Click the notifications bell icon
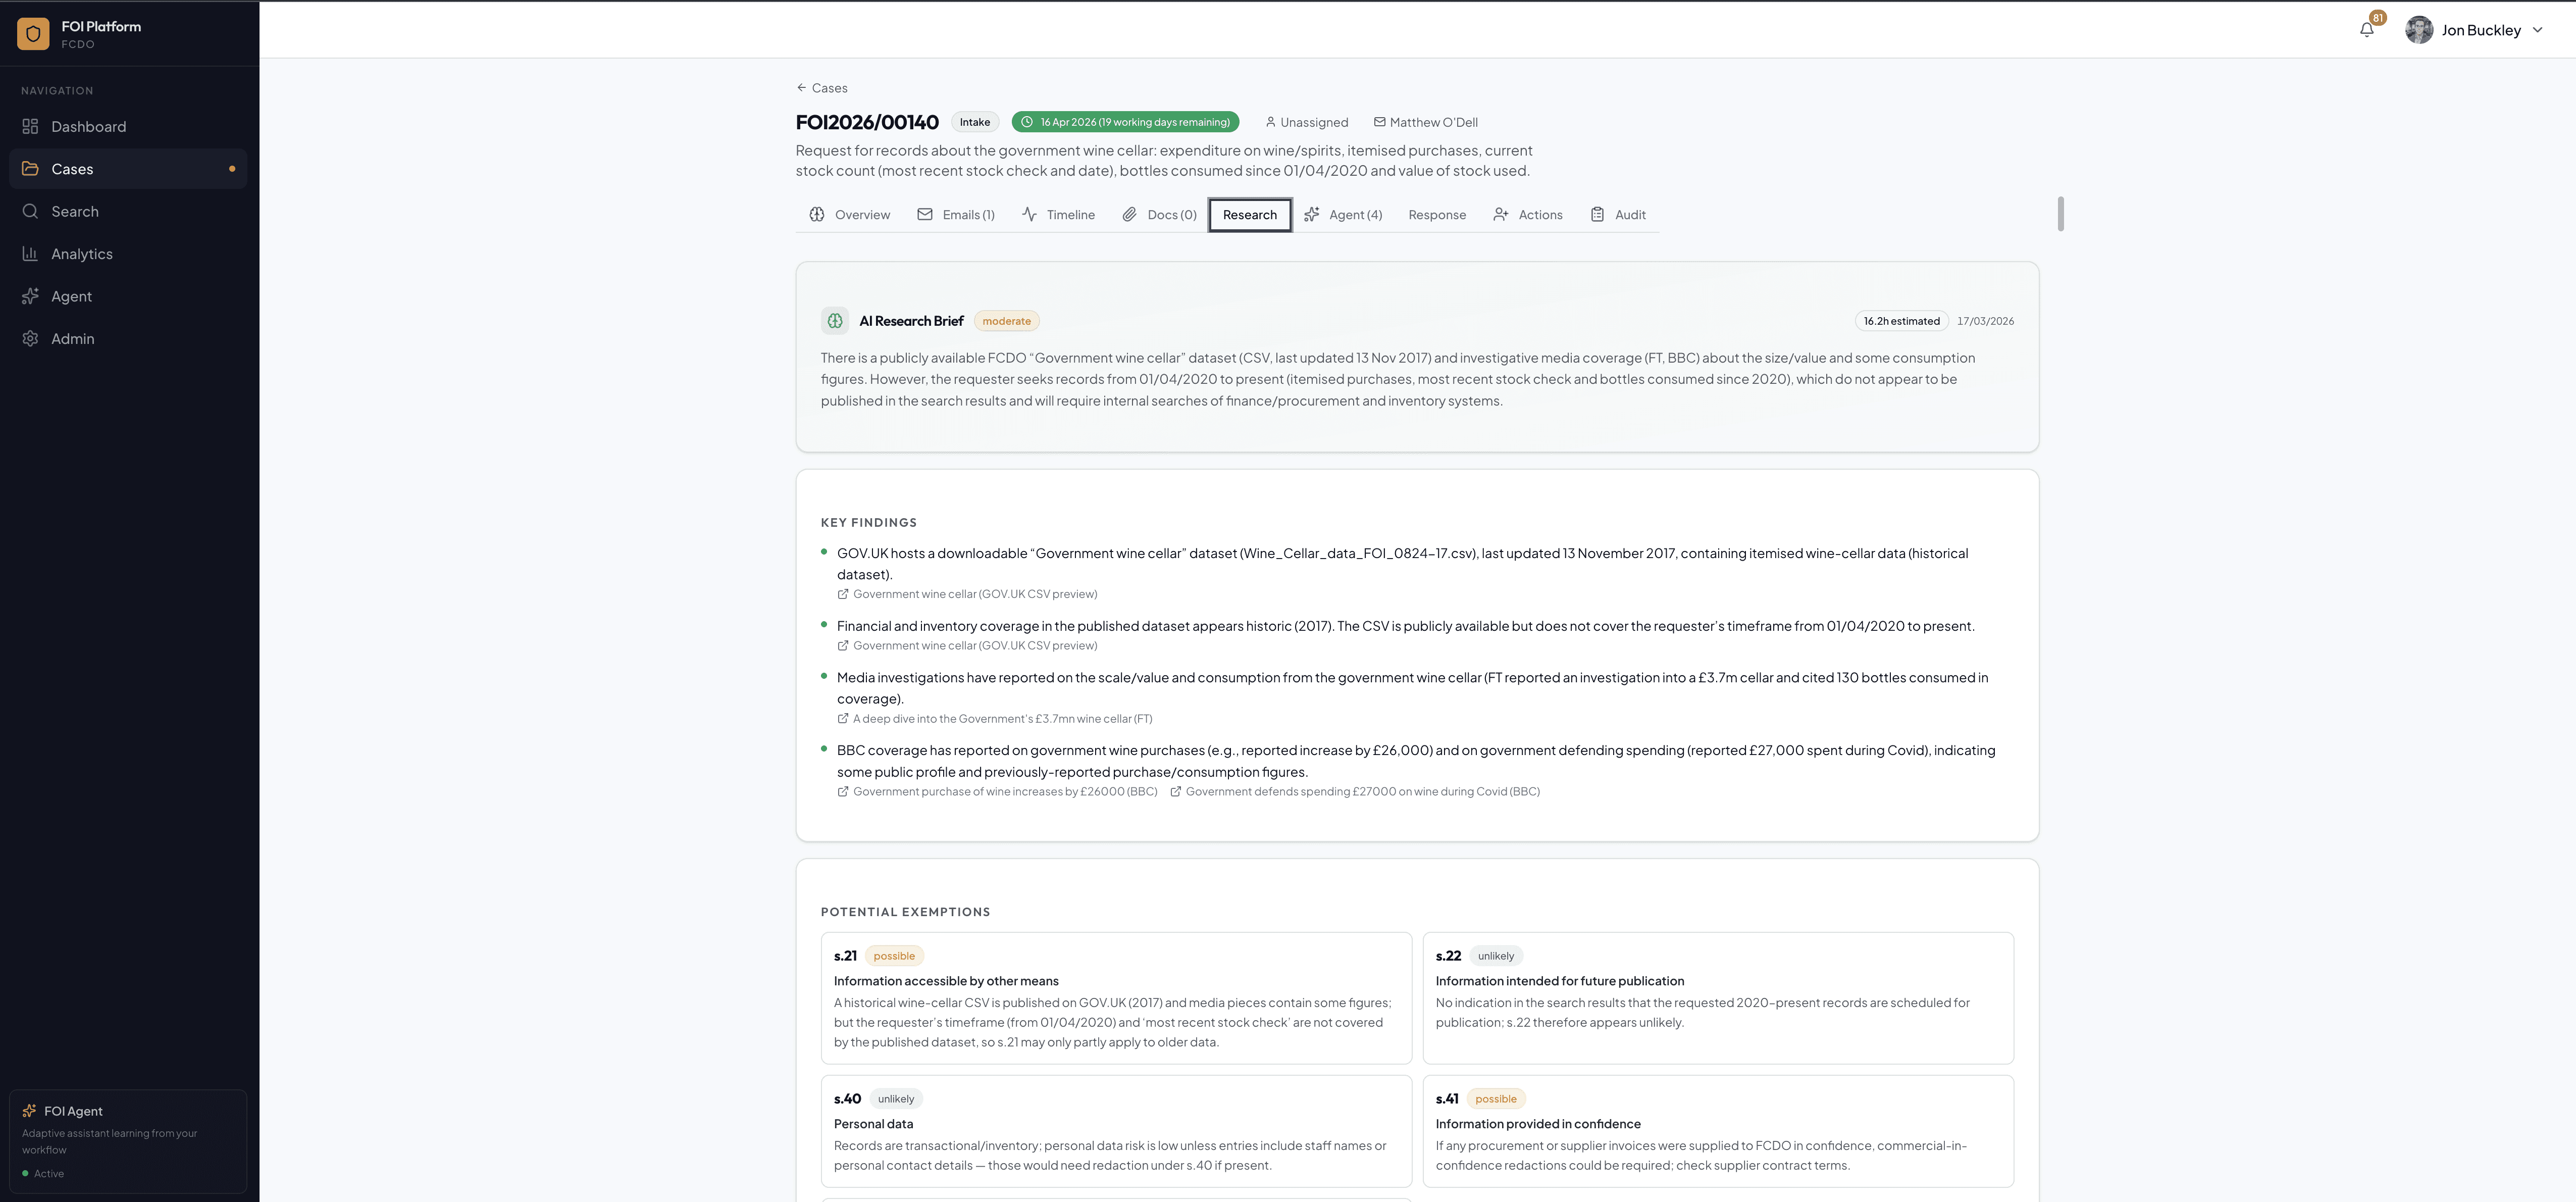Screen dimensions: 2576x1202 click(x=2366, y=30)
